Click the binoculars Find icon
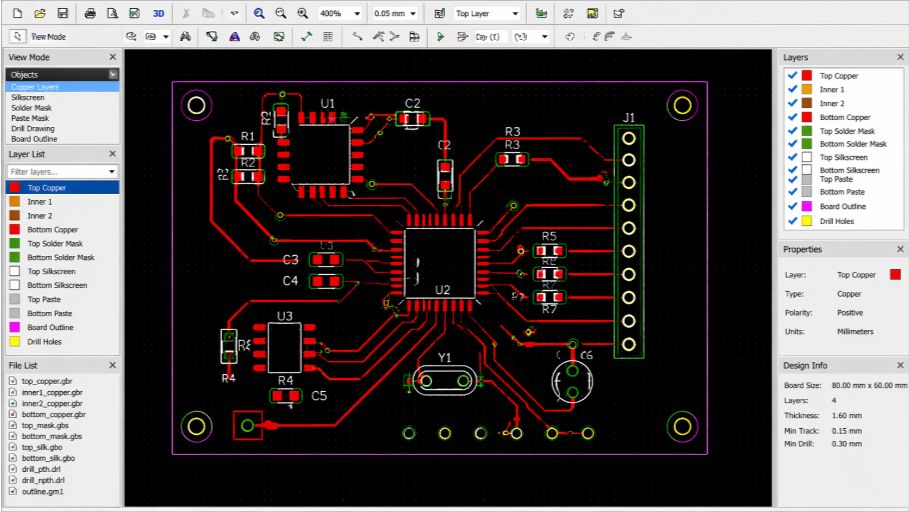The height and width of the screenshot is (512, 909). pos(185,37)
